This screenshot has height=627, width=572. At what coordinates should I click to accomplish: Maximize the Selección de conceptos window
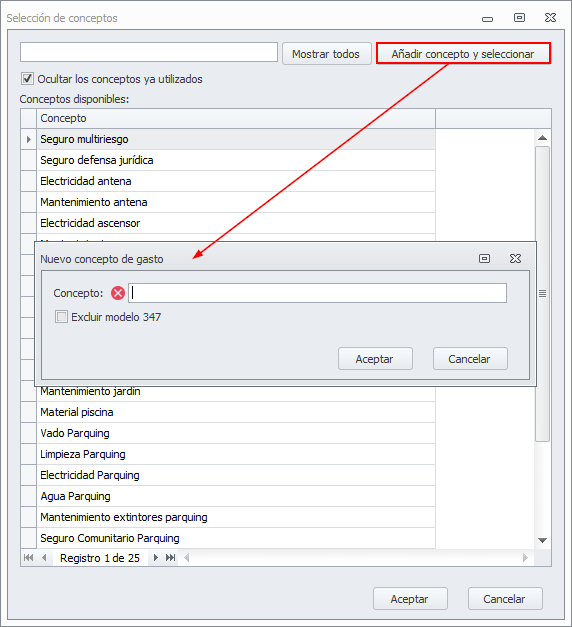(x=519, y=18)
